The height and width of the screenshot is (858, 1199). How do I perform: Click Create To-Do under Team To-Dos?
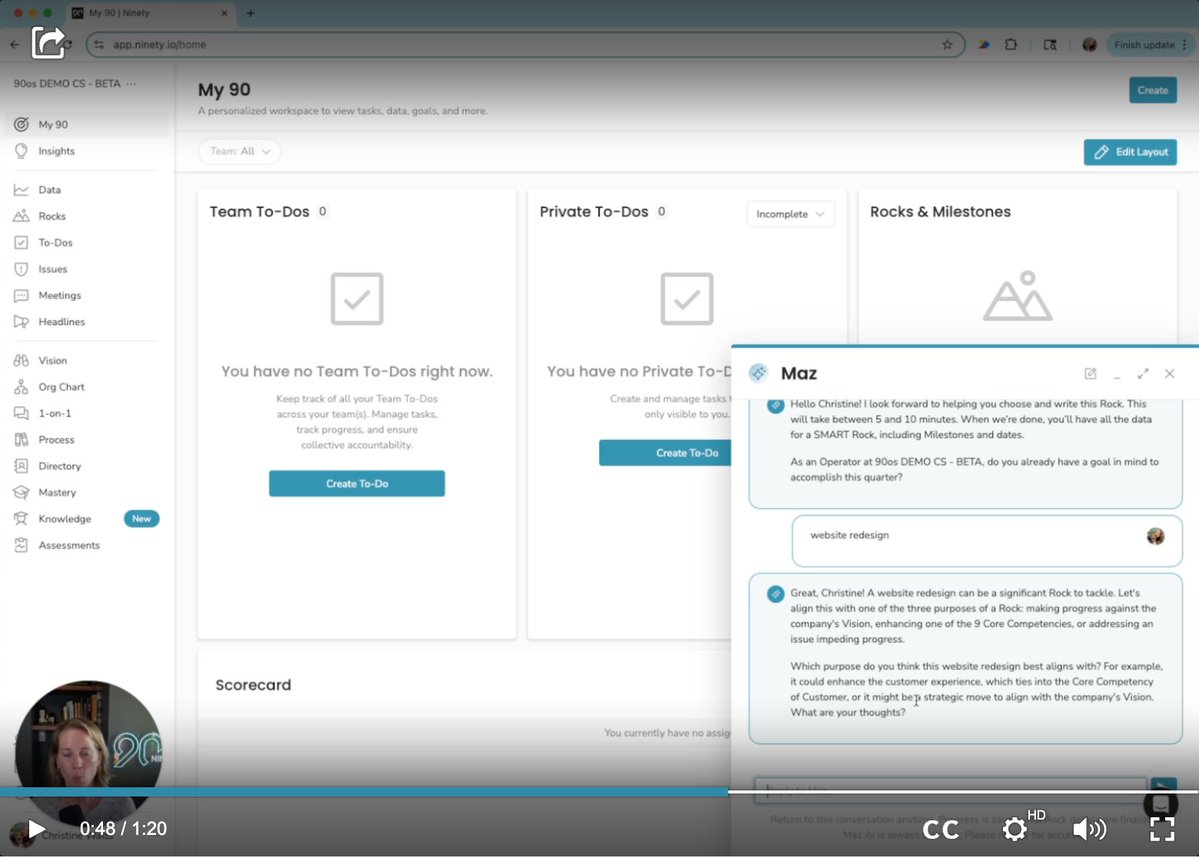[357, 483]
